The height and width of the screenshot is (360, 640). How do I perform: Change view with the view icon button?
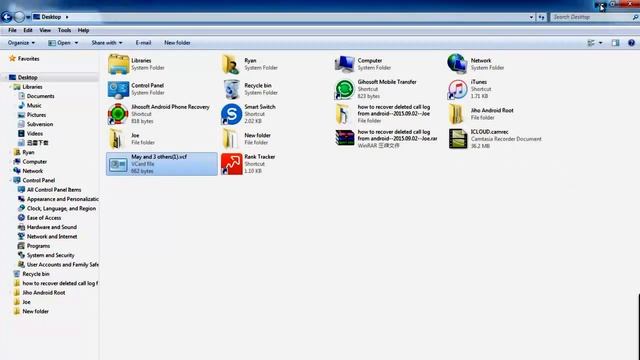click(591, 43)
